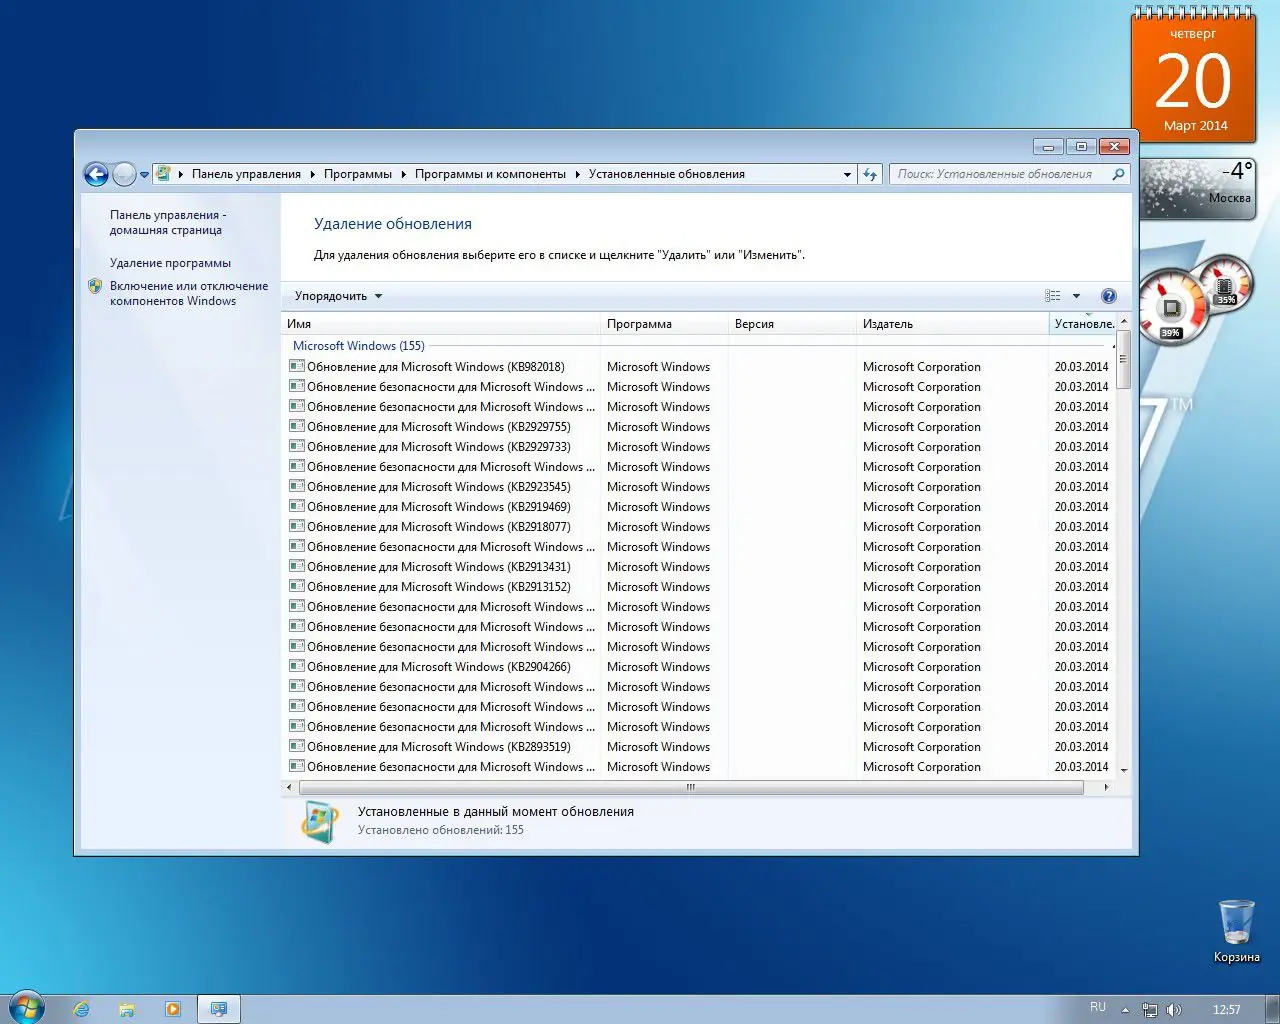The height and width of the screenshot is (1024, 1280).
Task: Select the row Обновление для Microsoft Windows (KB2918077)
Action: [x=700, y=527]
